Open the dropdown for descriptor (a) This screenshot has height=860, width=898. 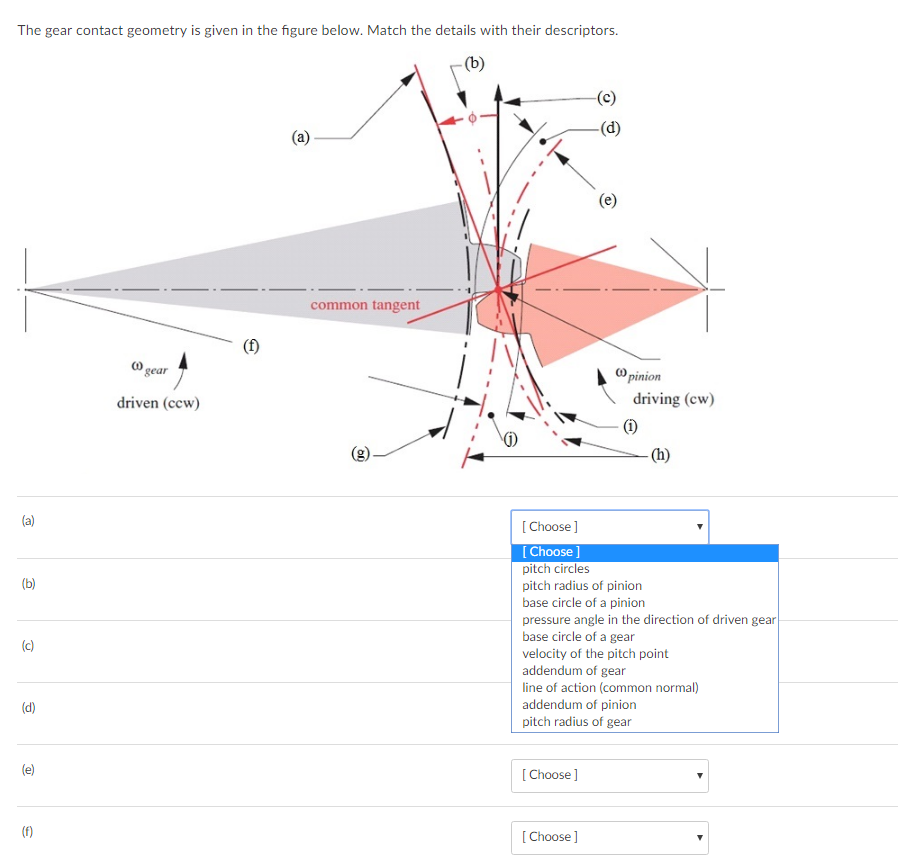point(609,526)
